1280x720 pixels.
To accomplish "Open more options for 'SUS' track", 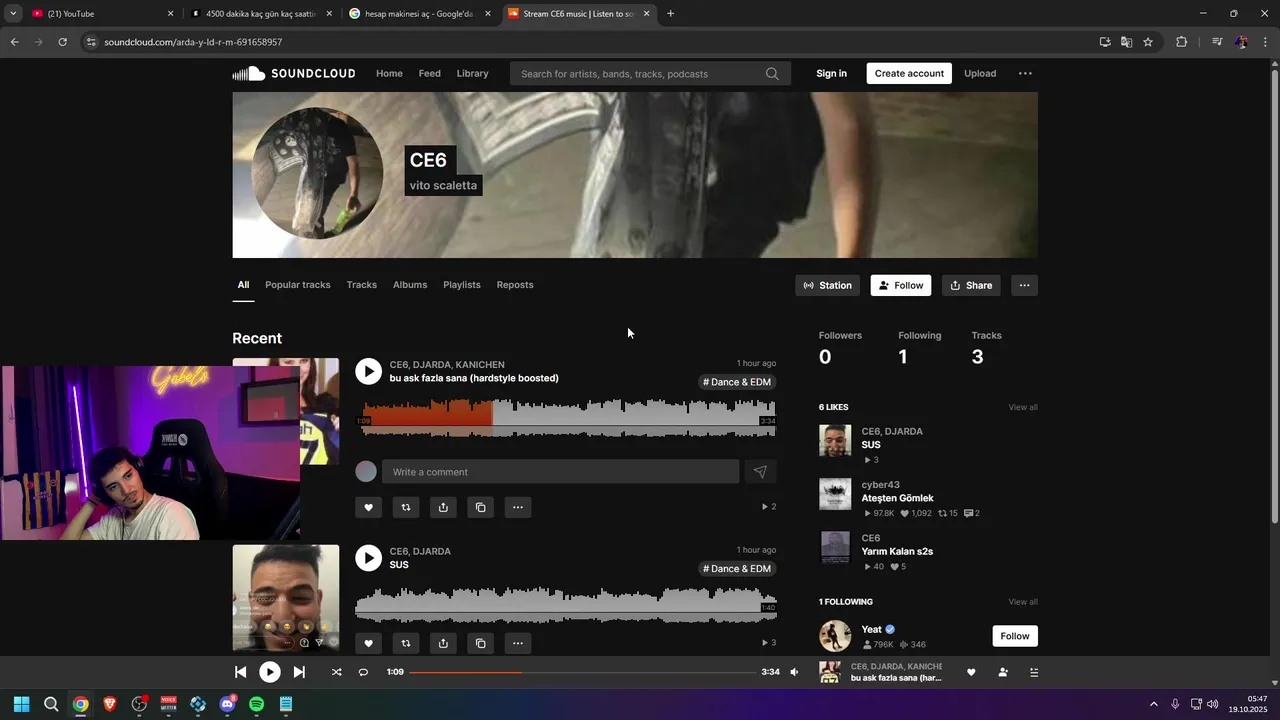I will pos(518,643).
